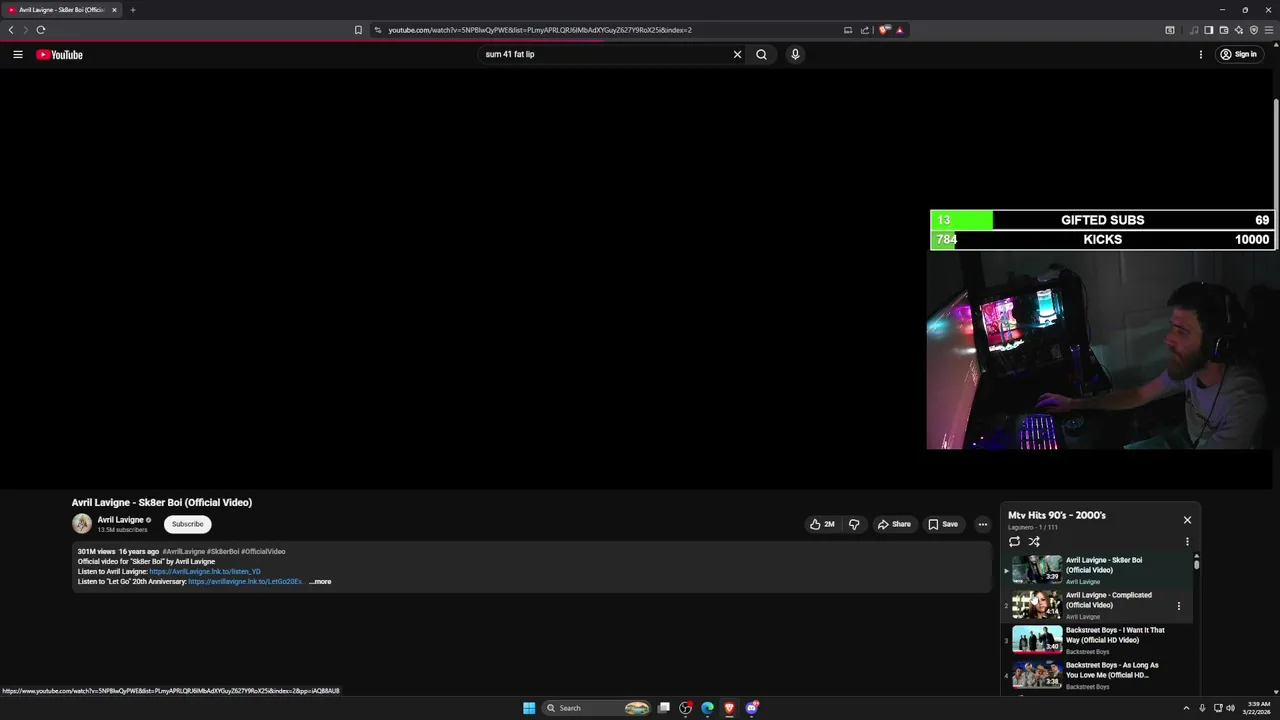Screen dimensions: 1280x720
Task: Open the Avril Lavigne channel avatar
Action: [x=82, y=523]
